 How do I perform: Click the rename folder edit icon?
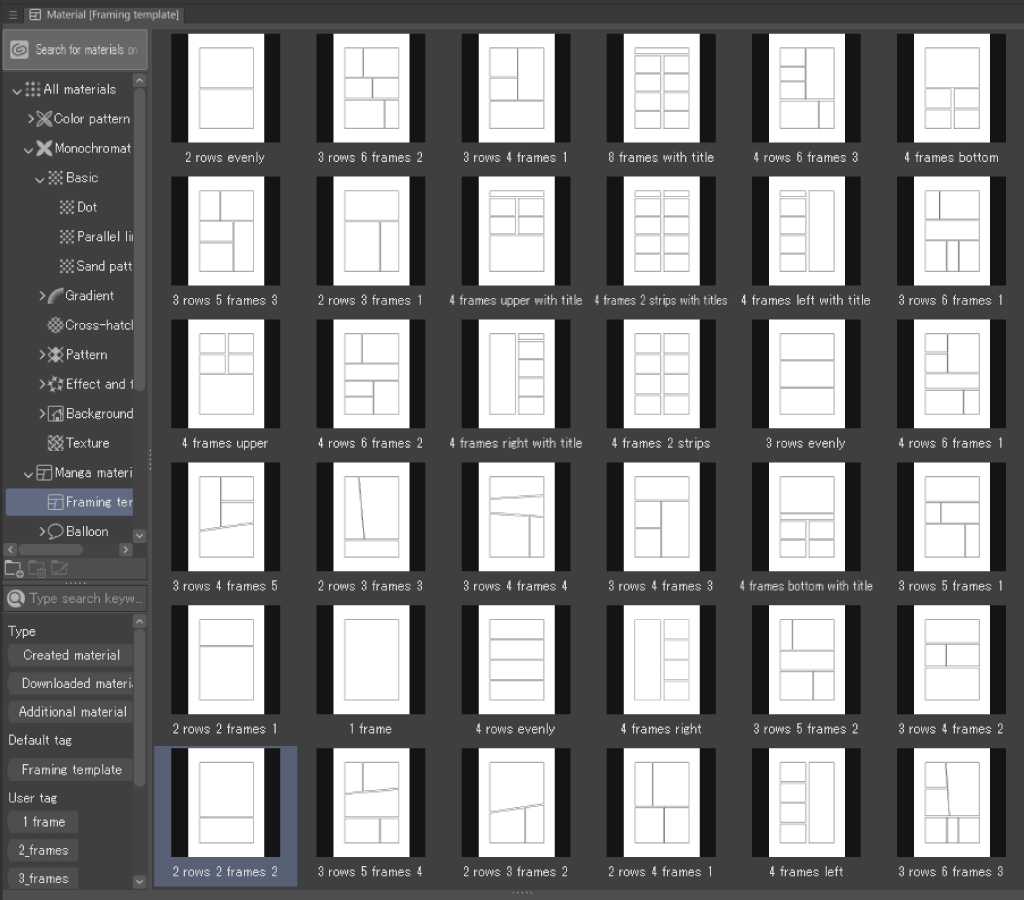[59, 569]
